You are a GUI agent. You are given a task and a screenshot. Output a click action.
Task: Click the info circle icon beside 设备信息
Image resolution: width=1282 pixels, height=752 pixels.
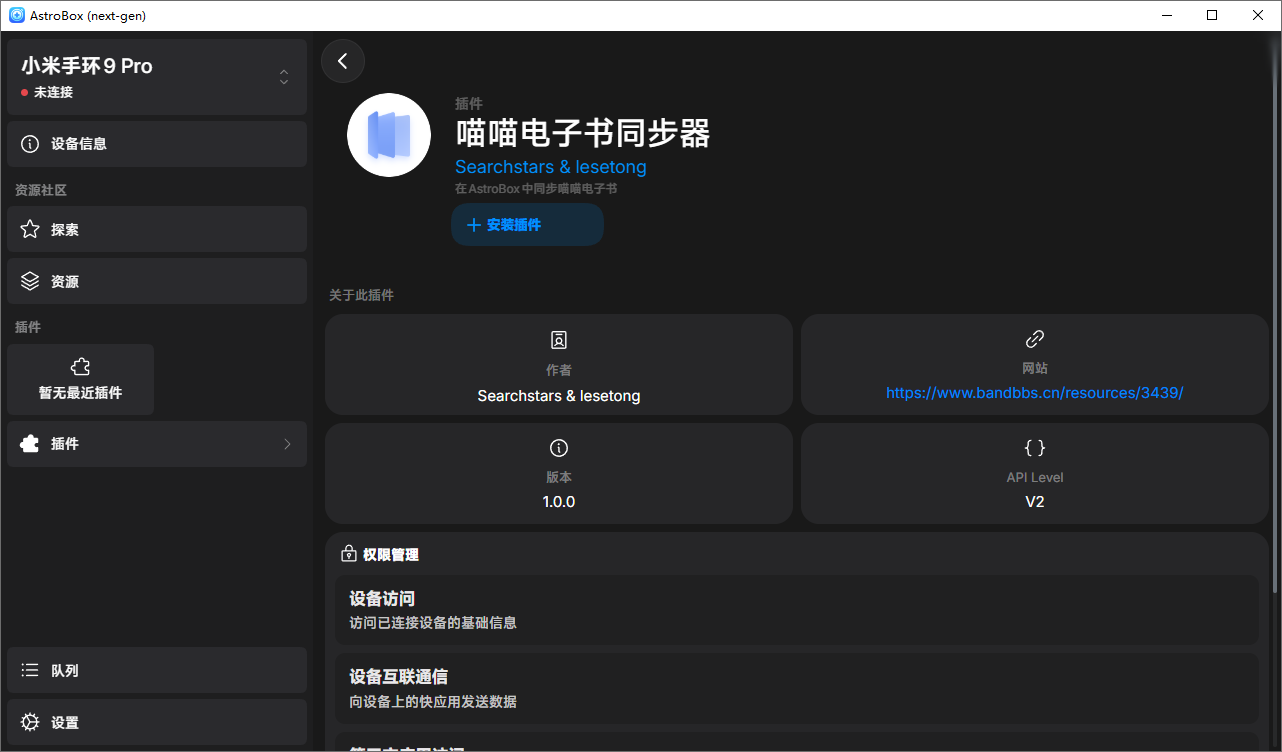click(30, 144)
